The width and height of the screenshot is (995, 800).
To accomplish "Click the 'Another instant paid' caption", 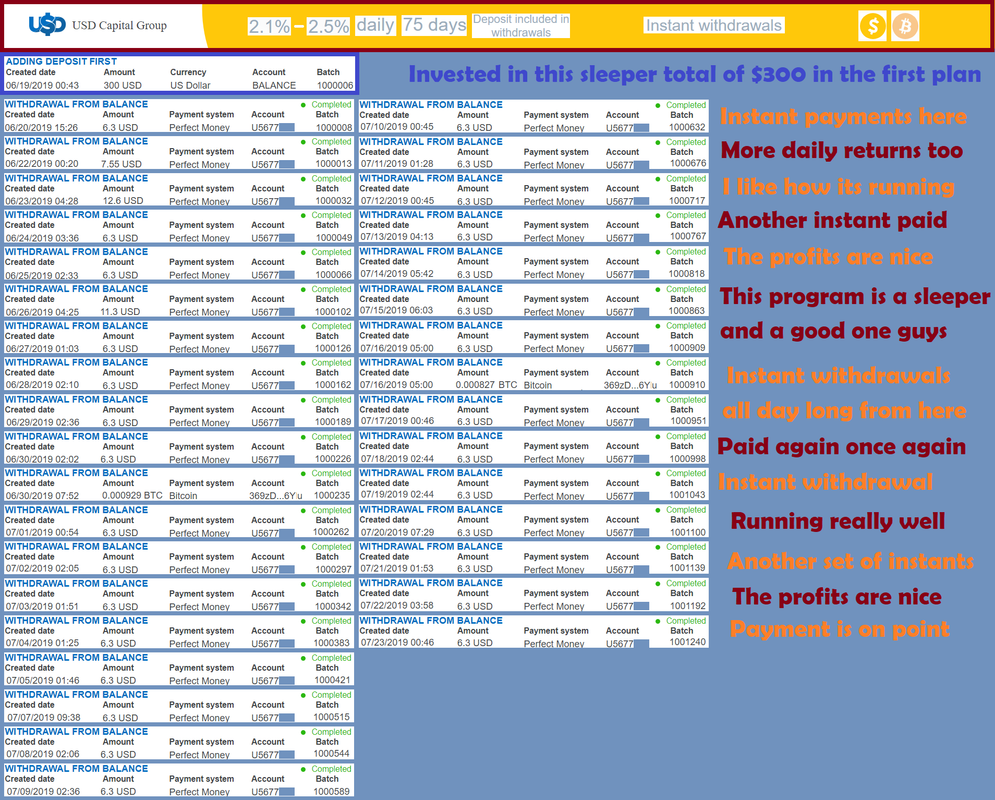I will [833, 220].
